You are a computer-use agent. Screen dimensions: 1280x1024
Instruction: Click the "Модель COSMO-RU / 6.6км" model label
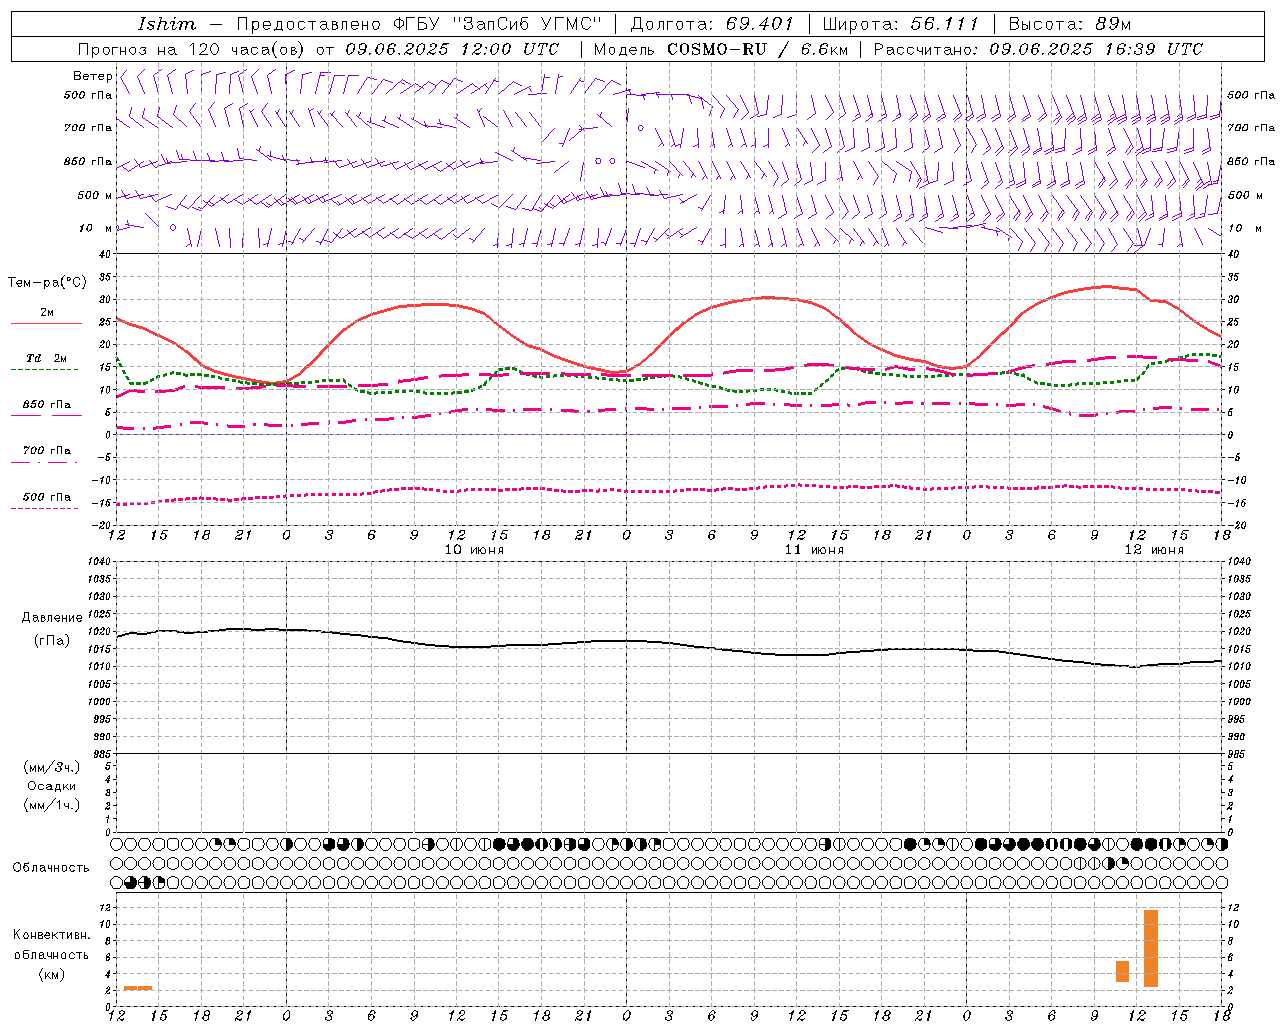(720, 49)
